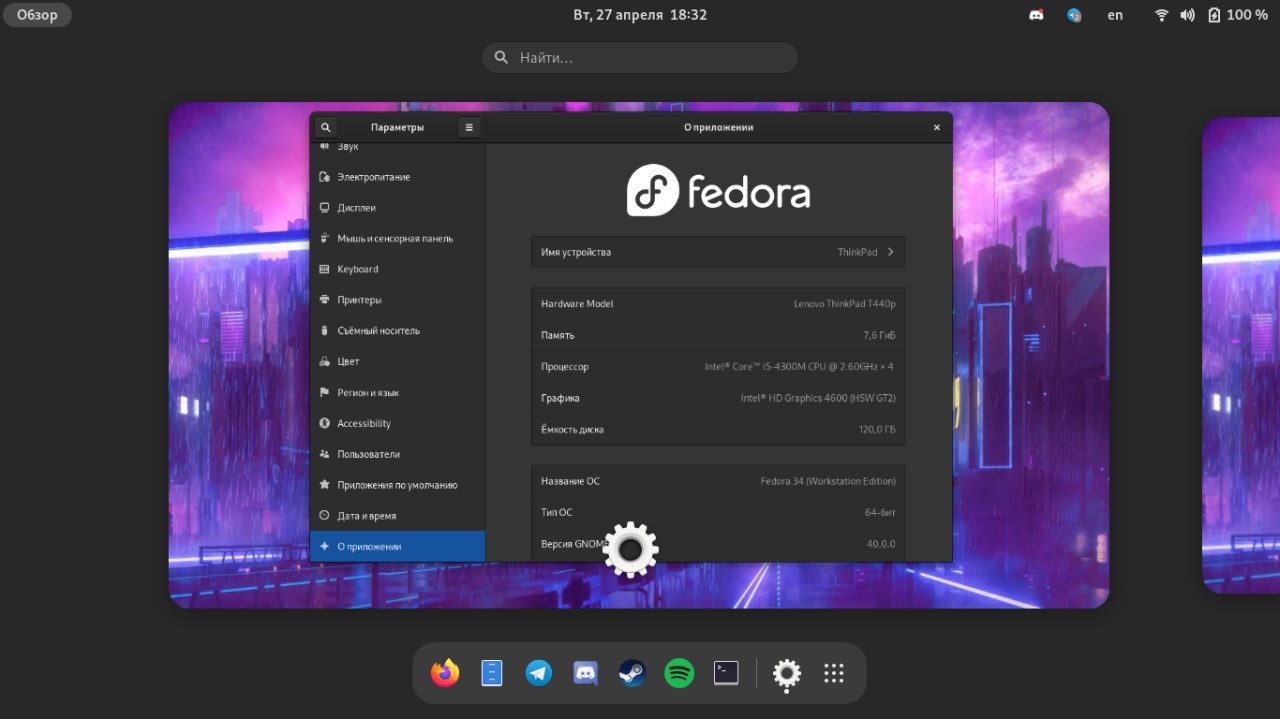The height and width of the screenshot is (719, 1280).
Task: Click the Fedora logo
Action: (x=718, y=190)
